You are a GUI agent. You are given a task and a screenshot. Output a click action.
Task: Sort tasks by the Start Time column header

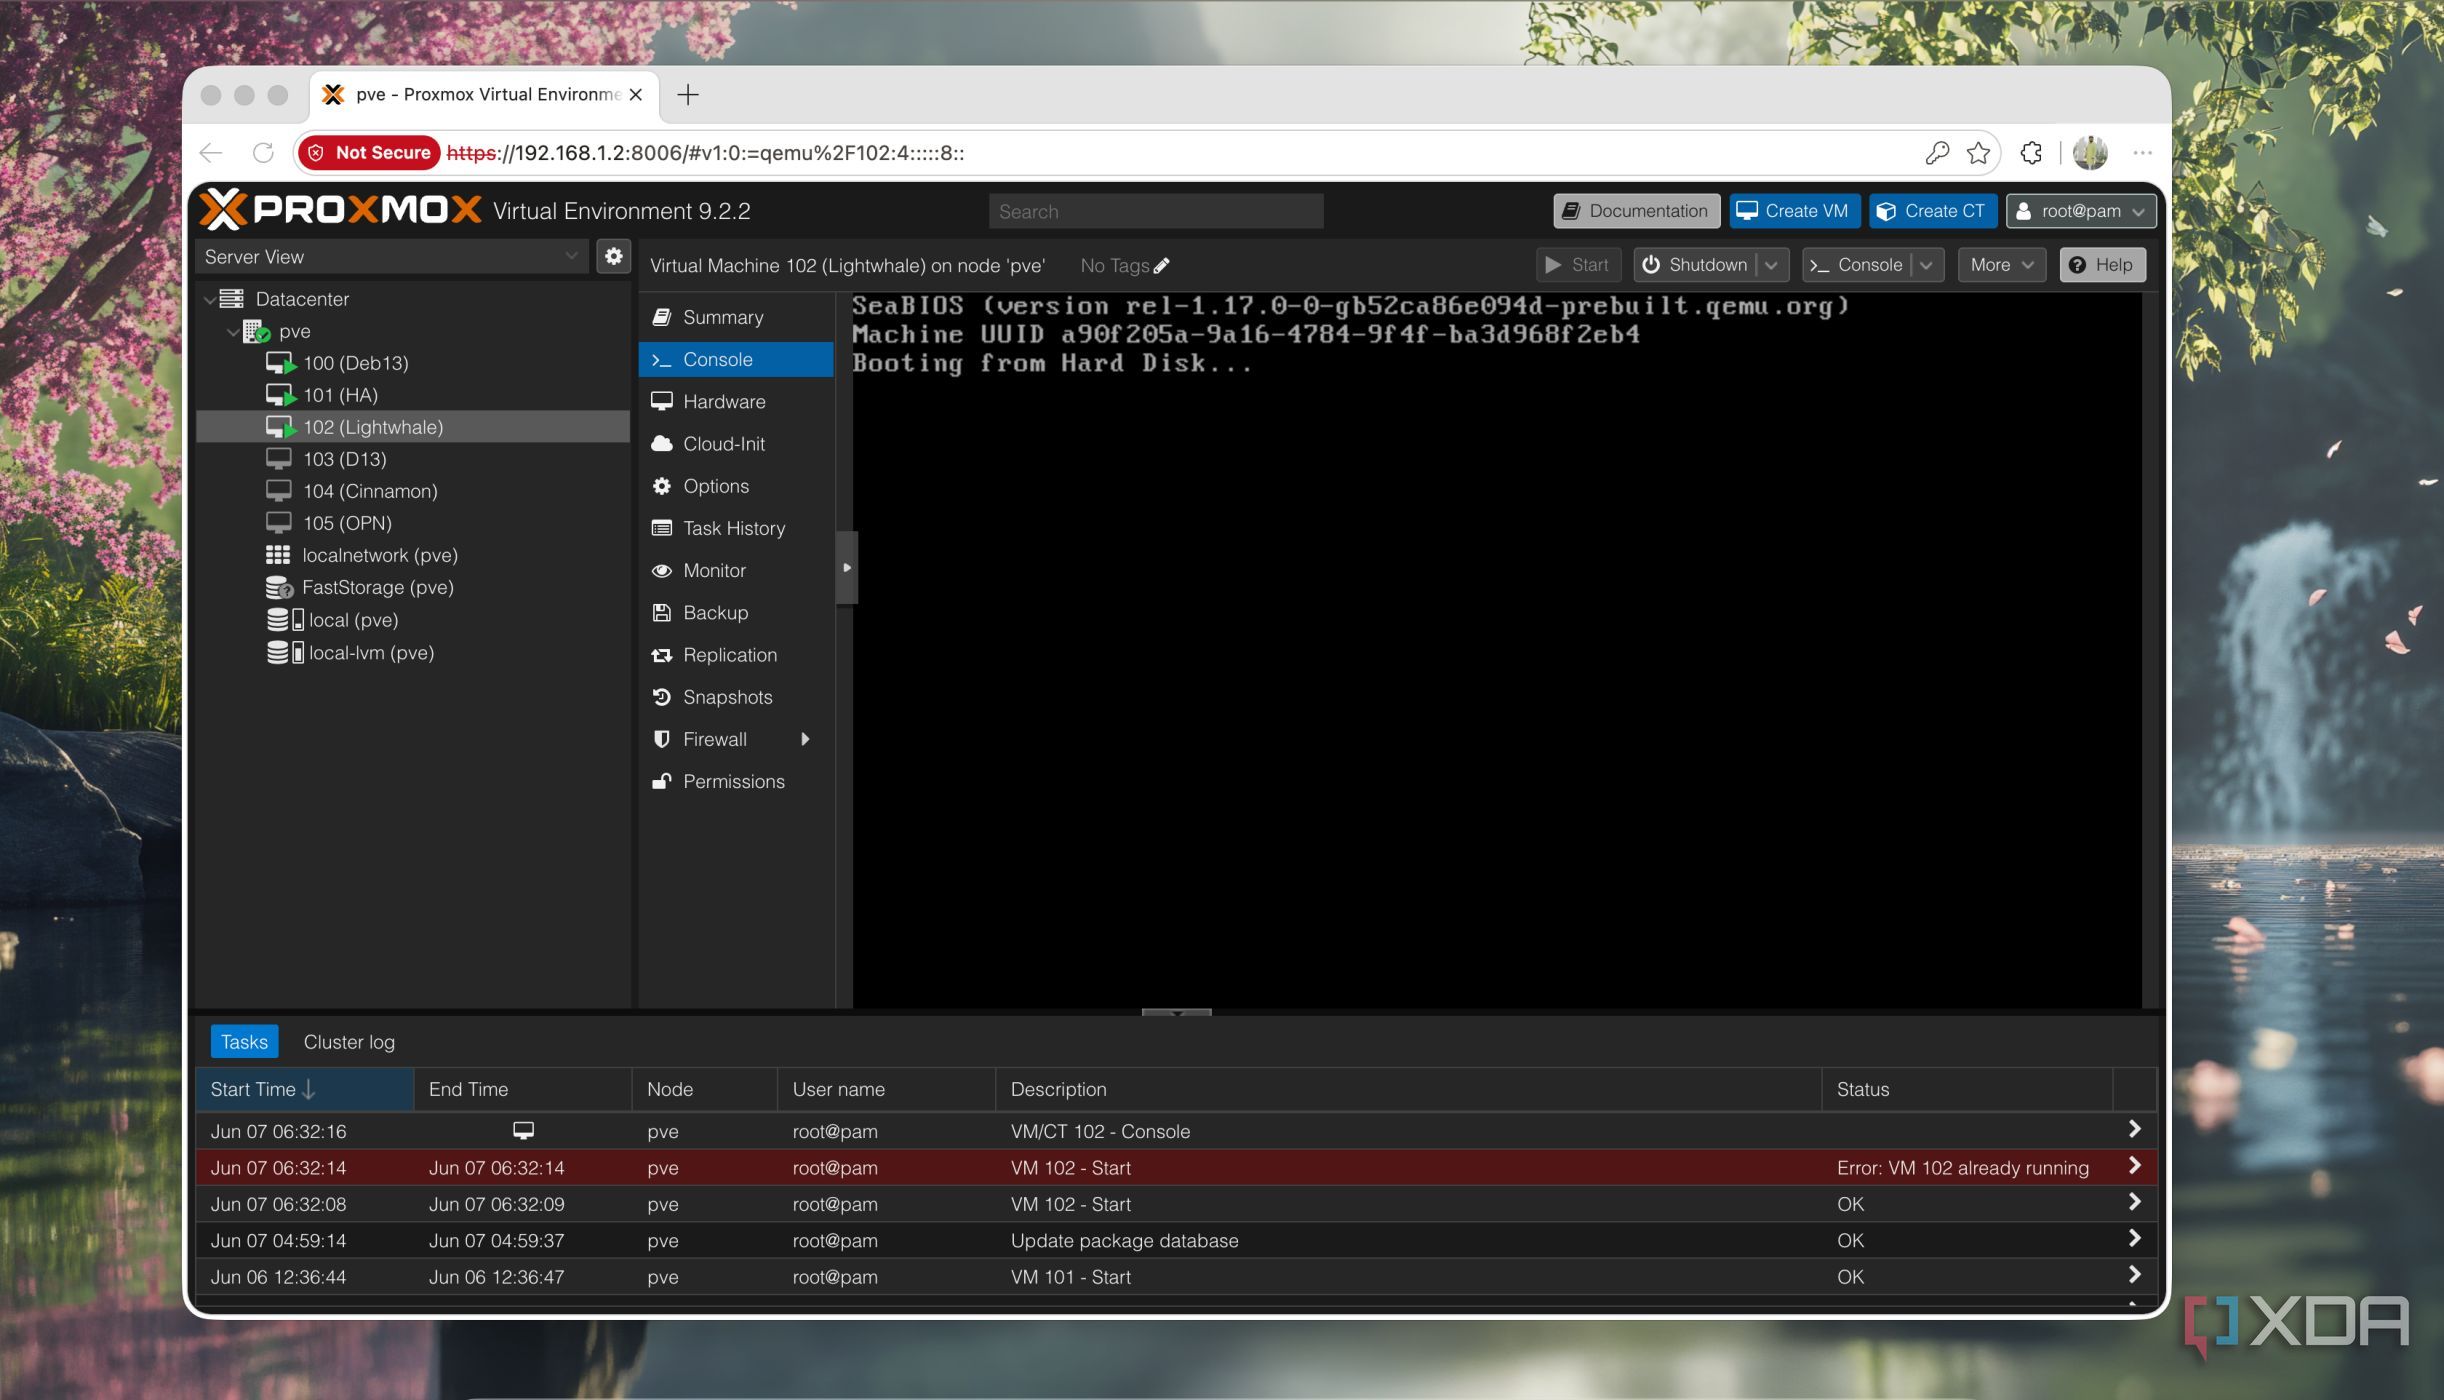pyautogui.click(x=305, y=1089)
